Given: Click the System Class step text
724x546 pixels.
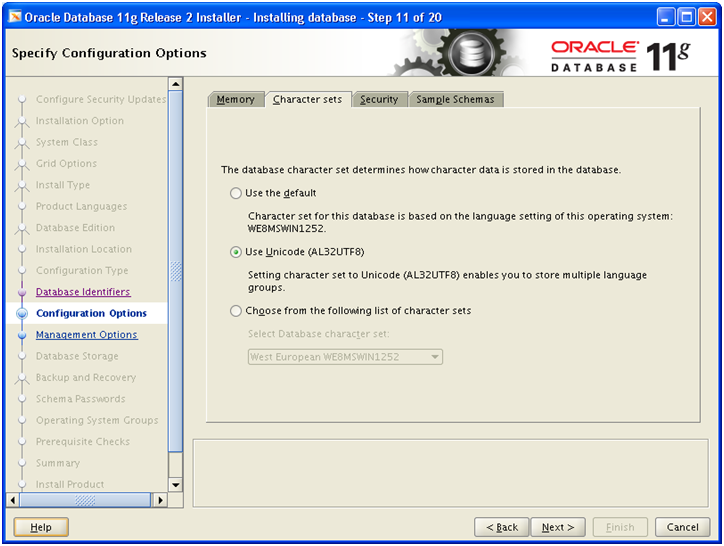Looking at the screenshot, I should pos(67,142).
